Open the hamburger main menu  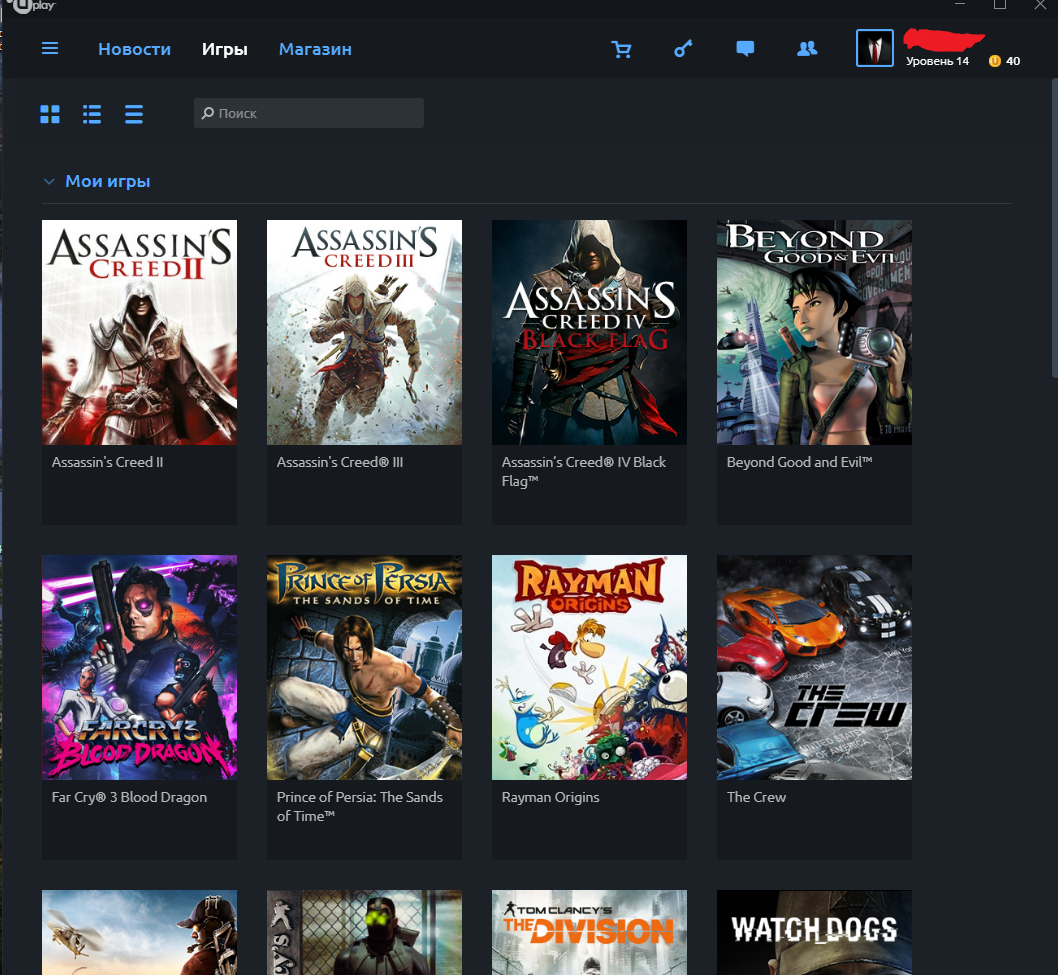coord(50,49)
